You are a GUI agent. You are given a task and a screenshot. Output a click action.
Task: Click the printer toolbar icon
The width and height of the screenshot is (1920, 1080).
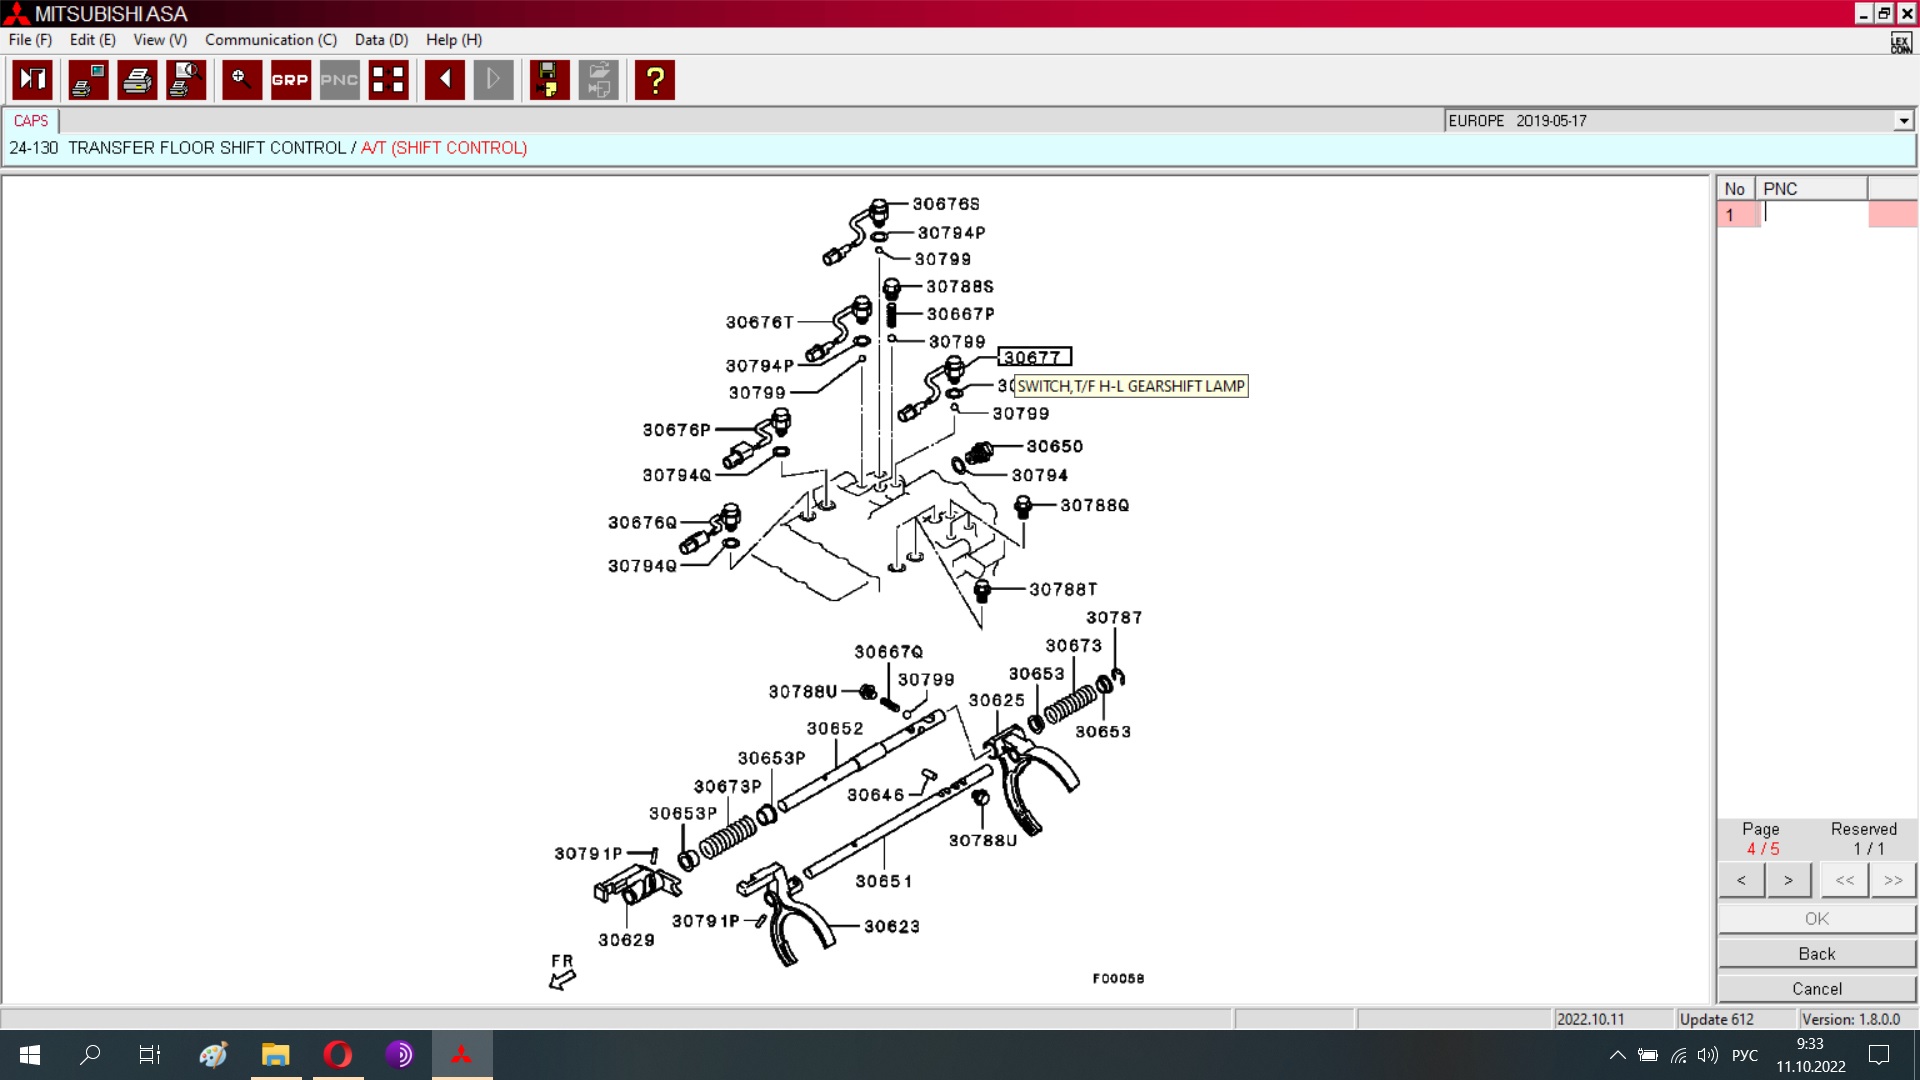point(137,80)
